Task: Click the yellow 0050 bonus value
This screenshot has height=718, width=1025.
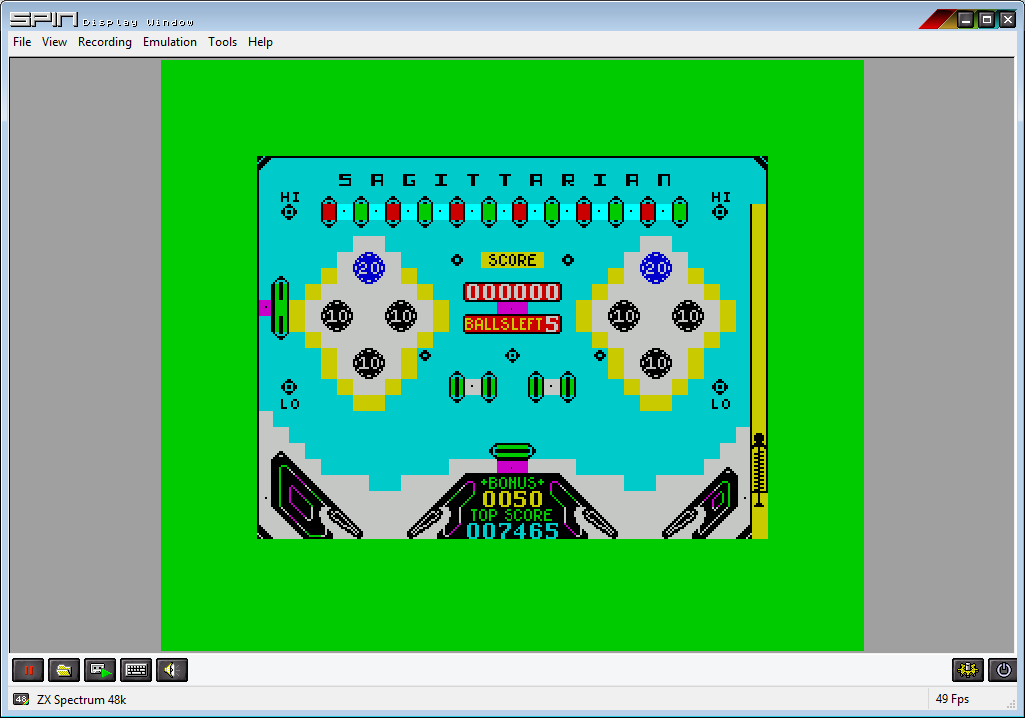Action: (x=512, y=499)
